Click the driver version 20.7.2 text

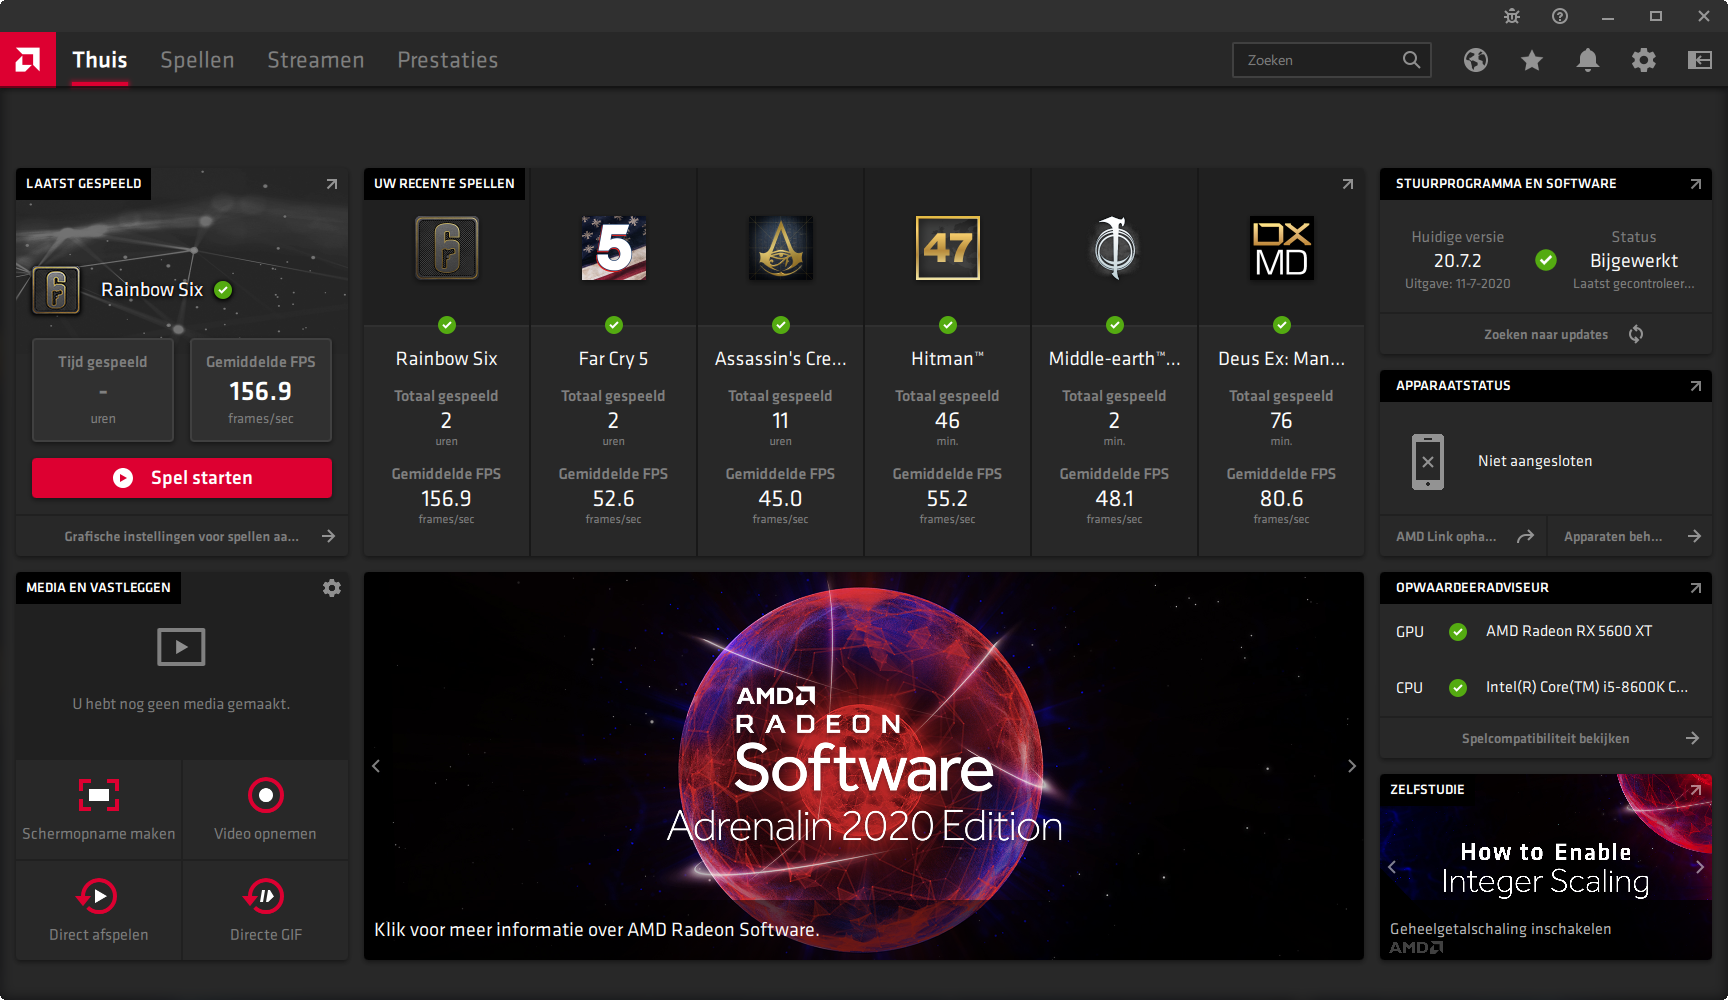pos(1458,261)
